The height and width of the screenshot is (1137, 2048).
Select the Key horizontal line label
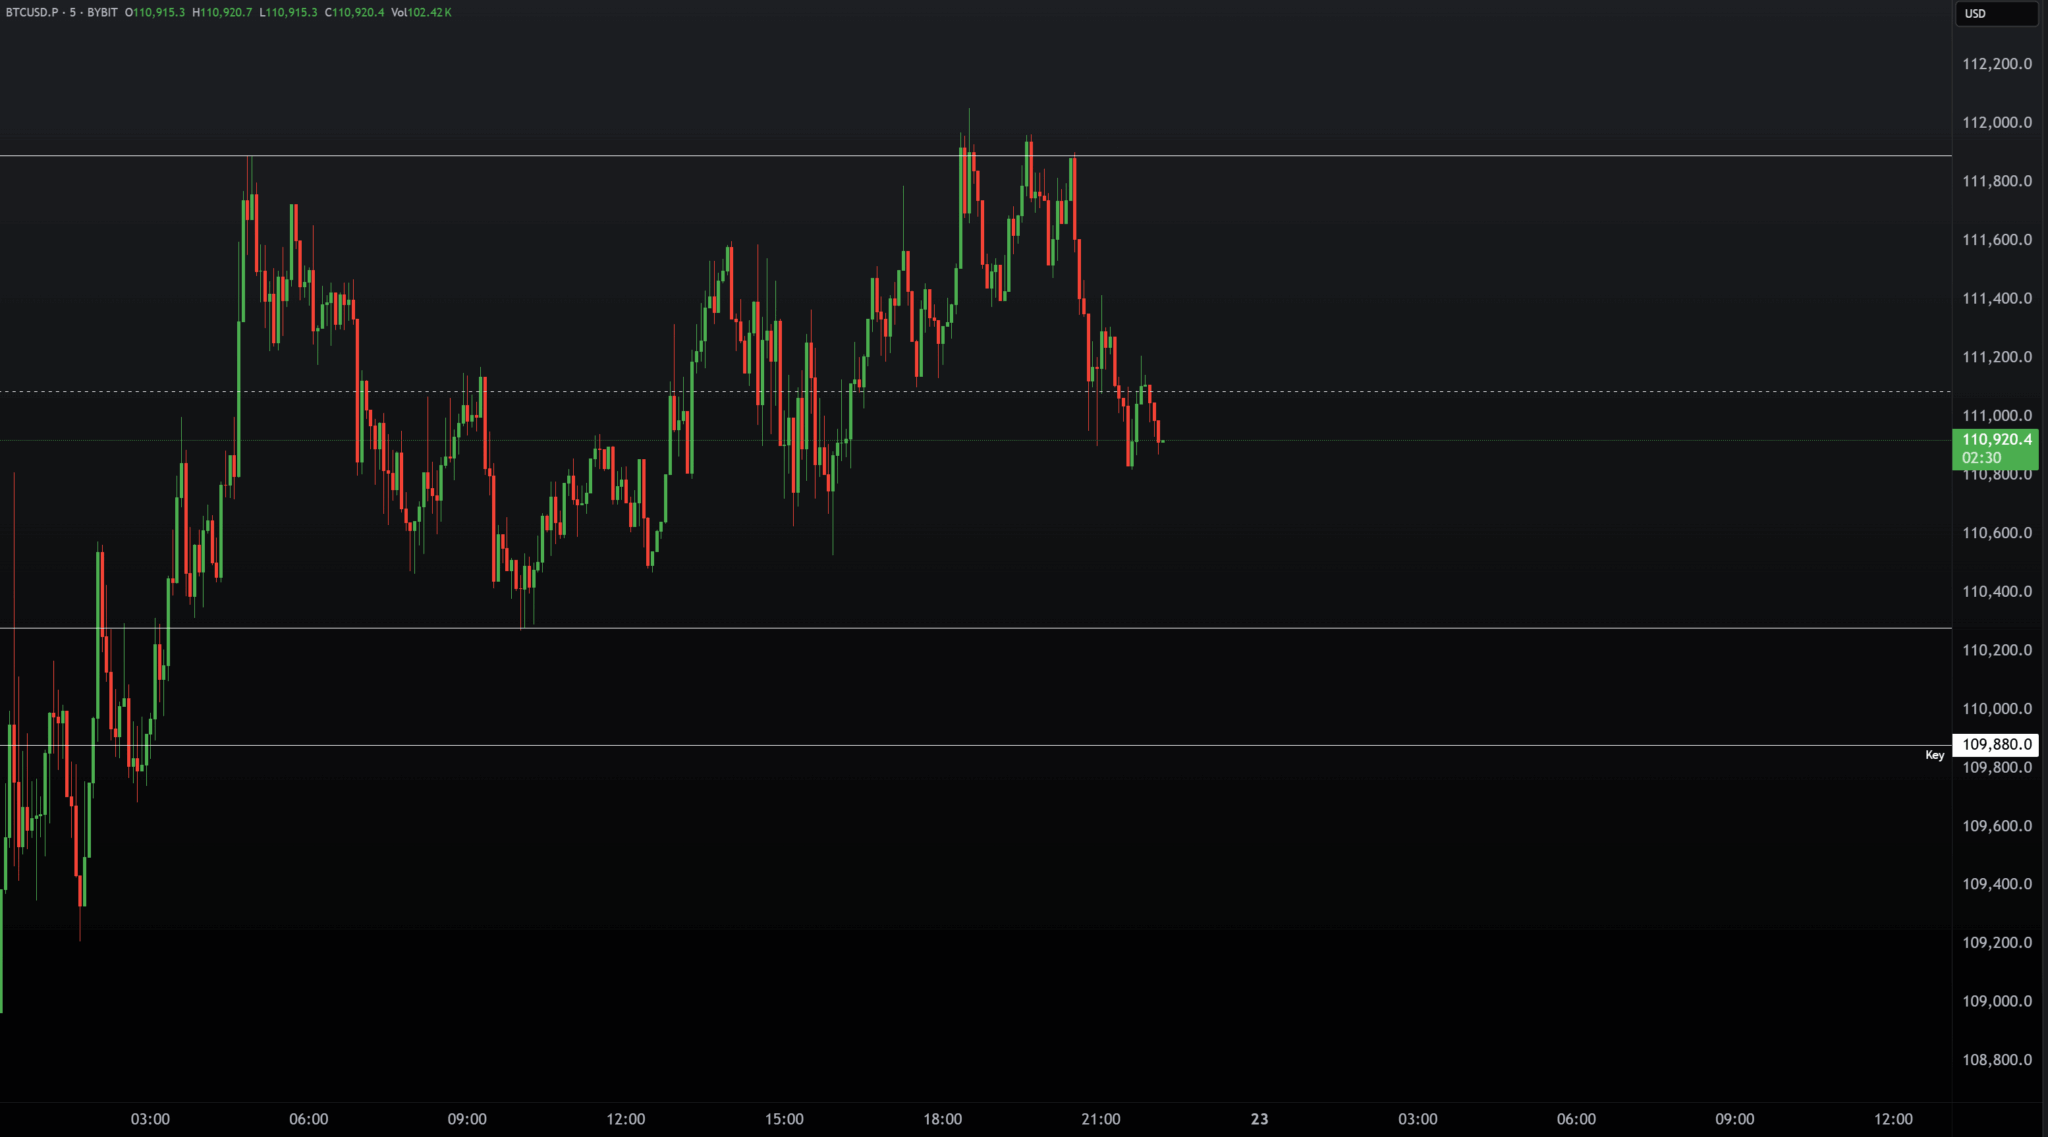(x=1934, y=755)
